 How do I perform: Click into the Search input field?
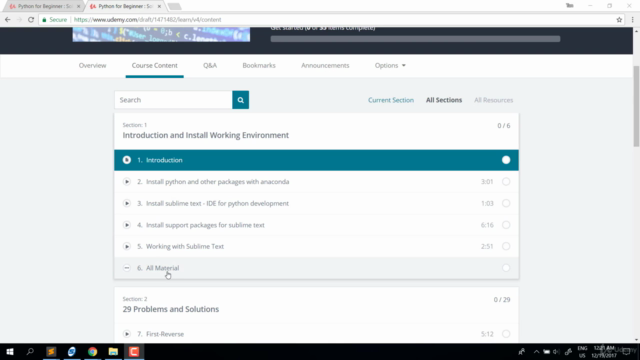[x=173, y=100]
